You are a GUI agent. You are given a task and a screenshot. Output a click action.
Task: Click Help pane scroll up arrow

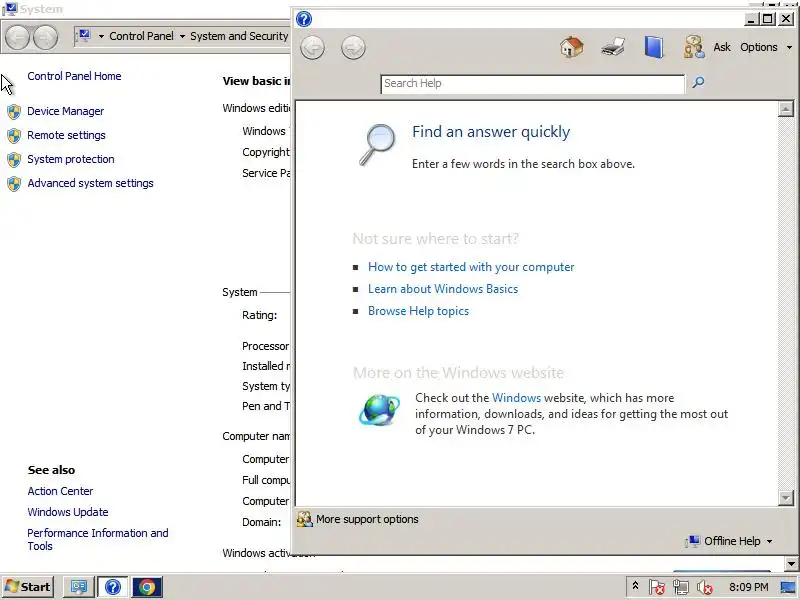coord(786,109)
